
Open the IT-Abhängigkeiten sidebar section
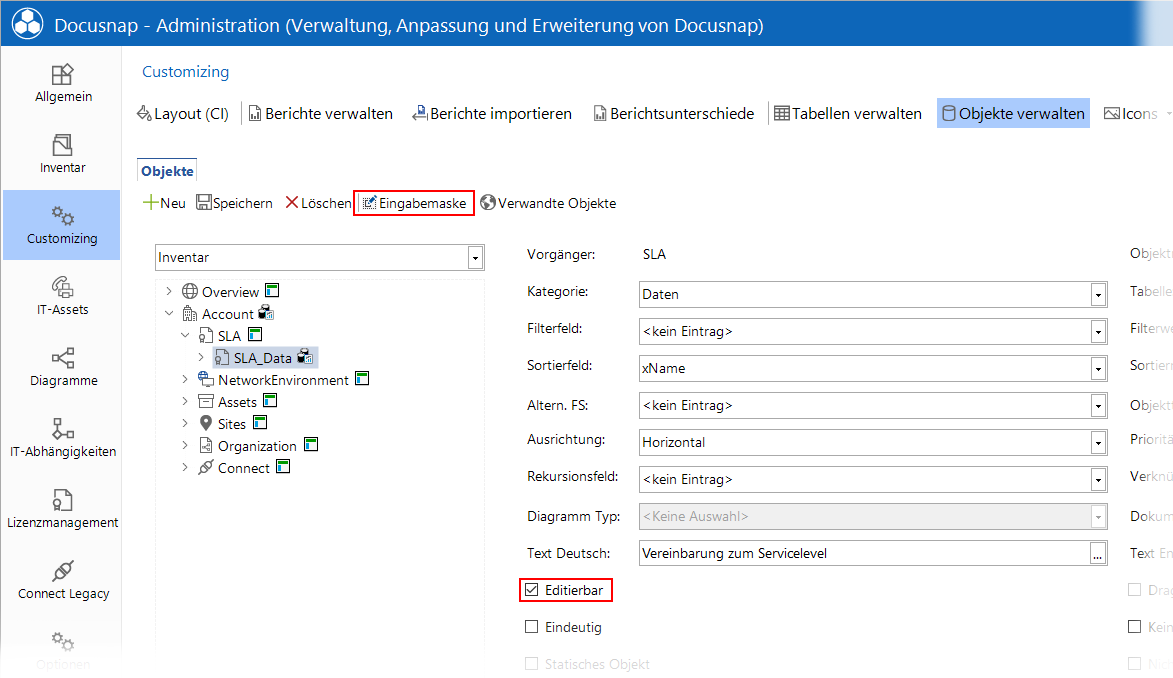[63, 439]
